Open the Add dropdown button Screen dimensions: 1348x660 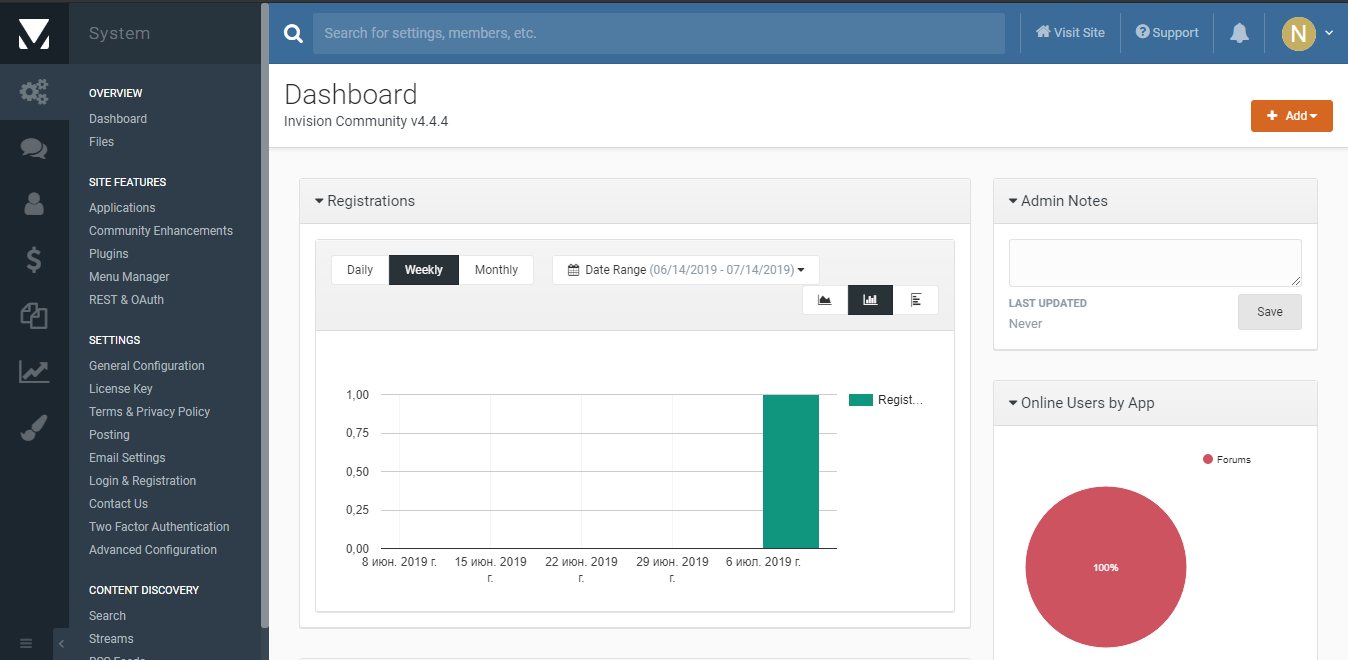[x=1292, y=116]
